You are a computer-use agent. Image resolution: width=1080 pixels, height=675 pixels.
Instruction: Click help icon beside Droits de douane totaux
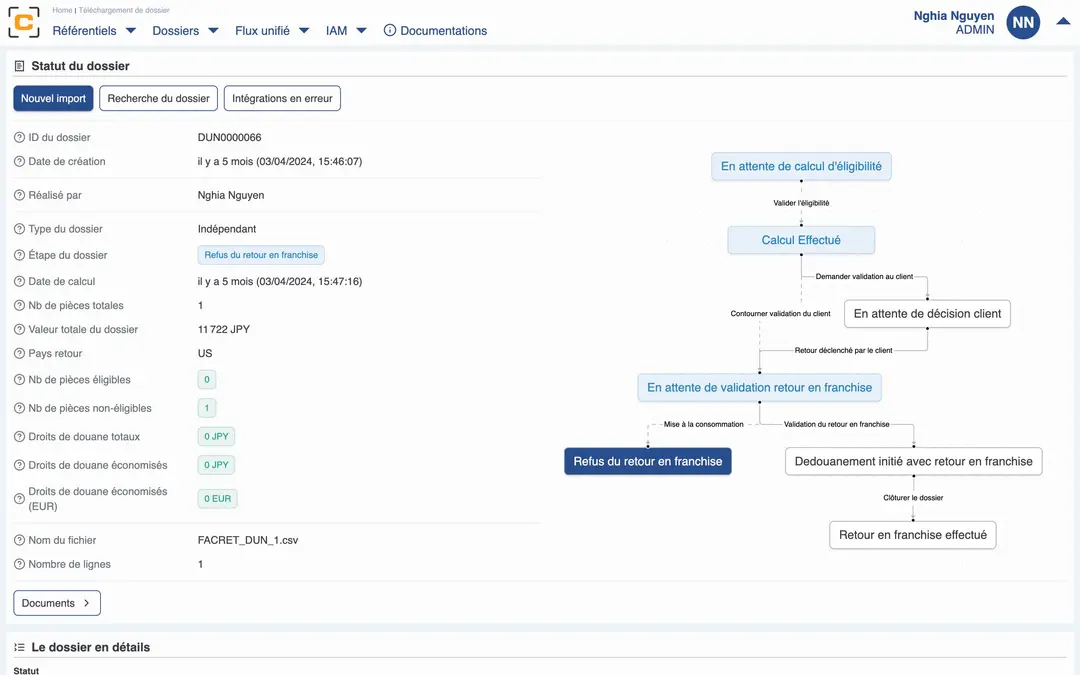tap(19, 437)
